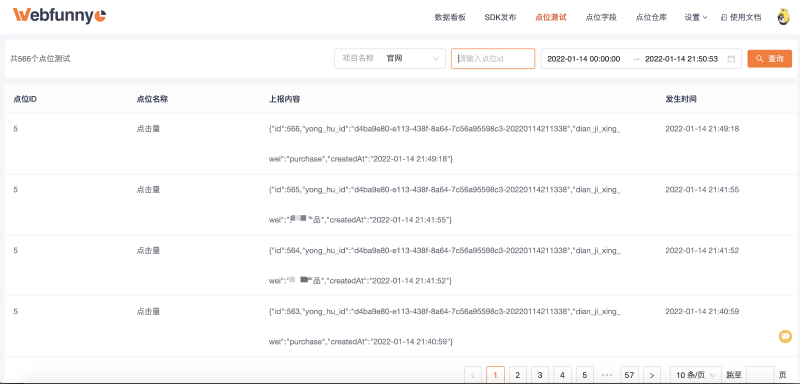This screenshot has height=384, width=800.
Task: Click 点击量 in the 21:49:18 row
Action: (x=148, y=129)
